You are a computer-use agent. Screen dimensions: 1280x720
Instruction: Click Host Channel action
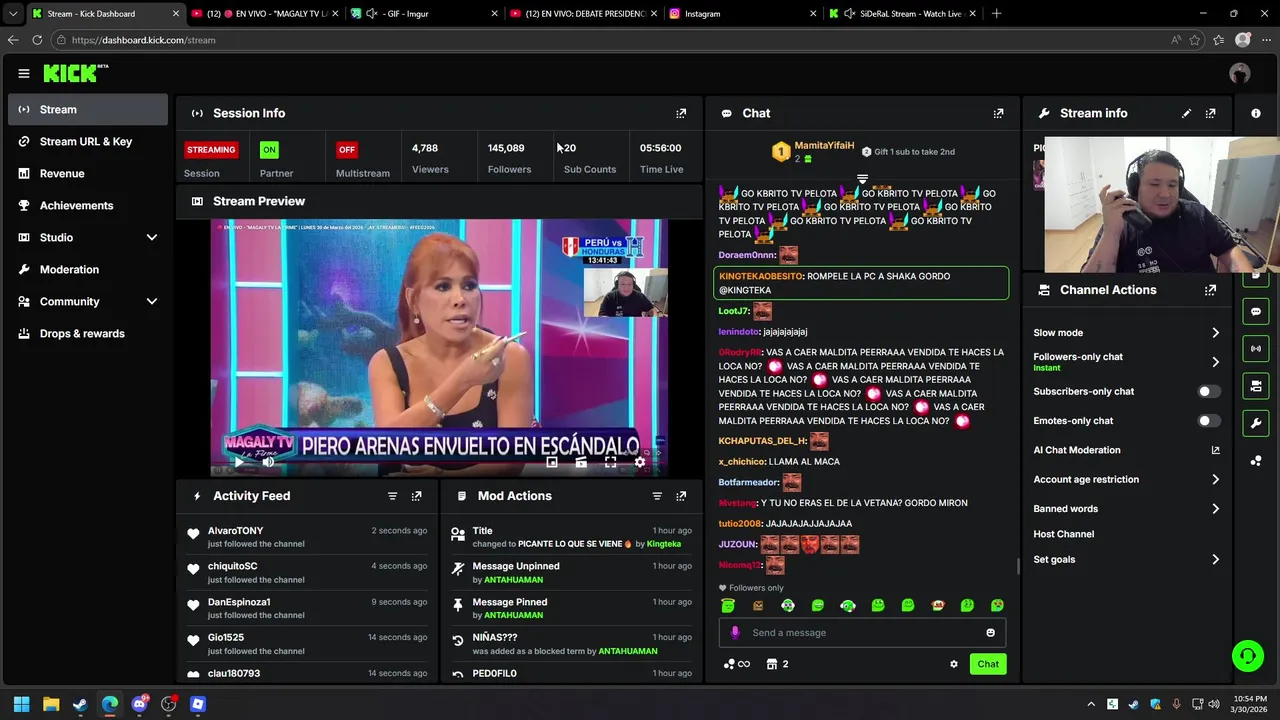[1064, 534]
